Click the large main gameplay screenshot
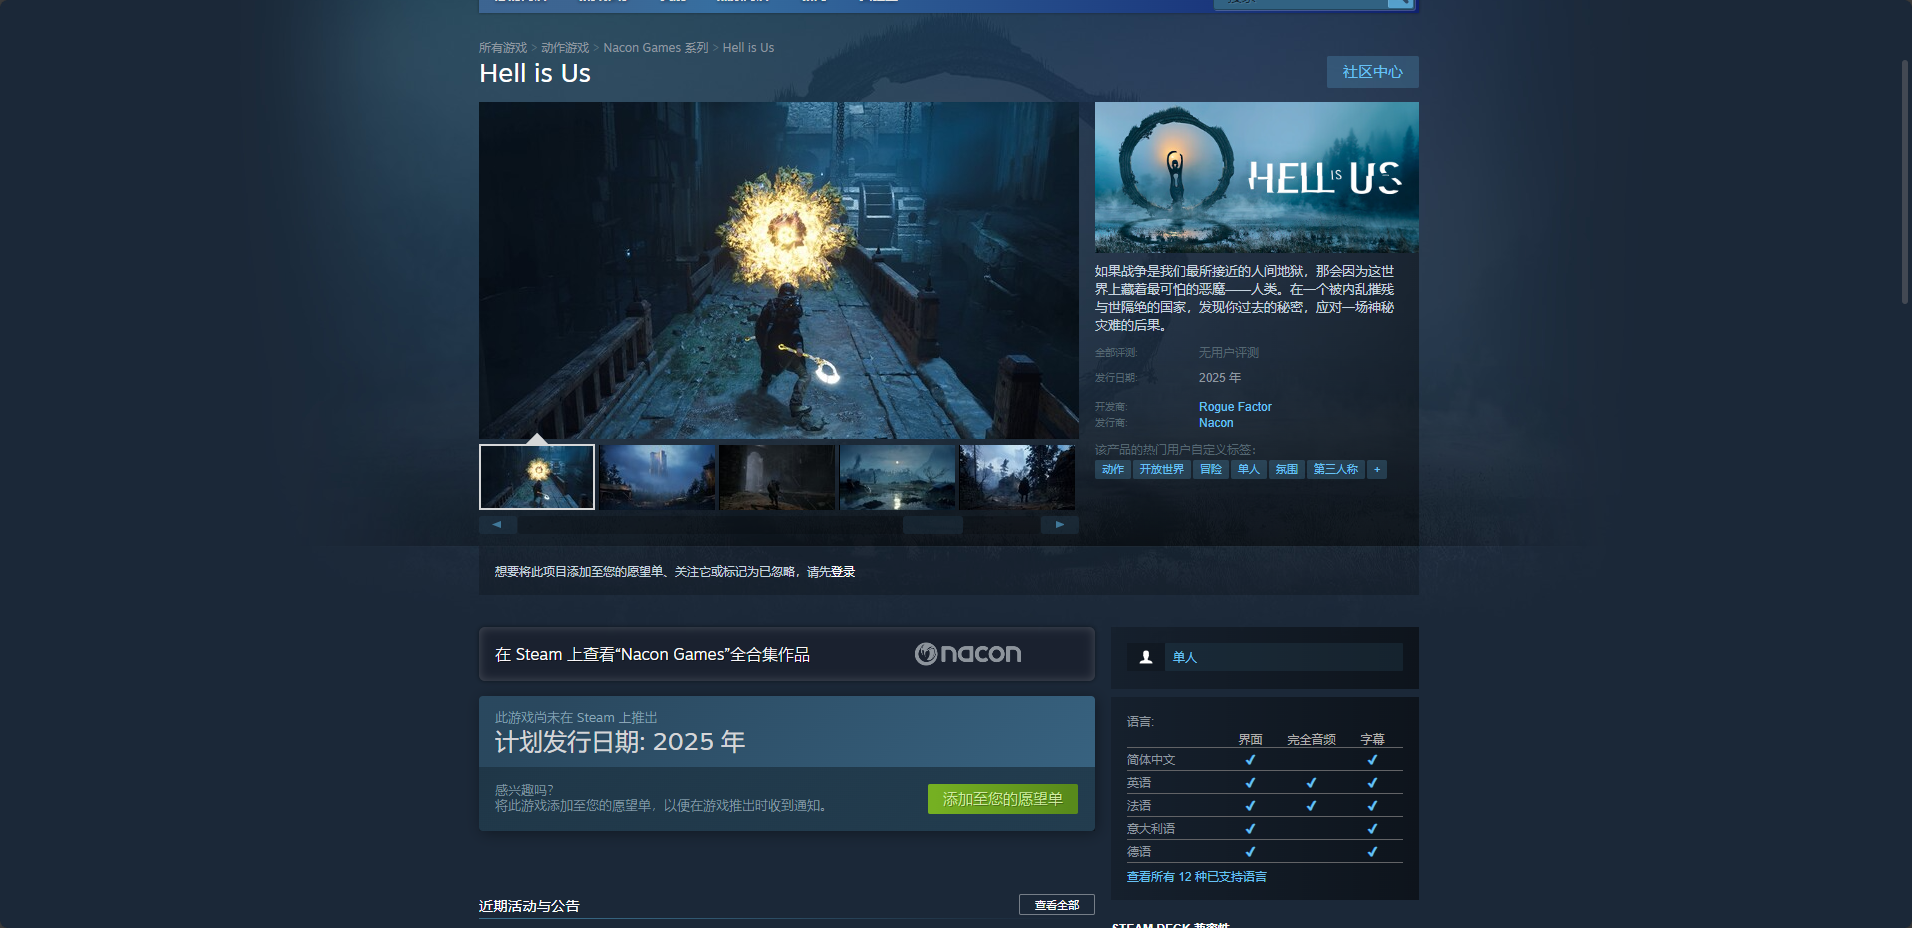Viewport: 1912px width, 928px height. pos(779,270)
